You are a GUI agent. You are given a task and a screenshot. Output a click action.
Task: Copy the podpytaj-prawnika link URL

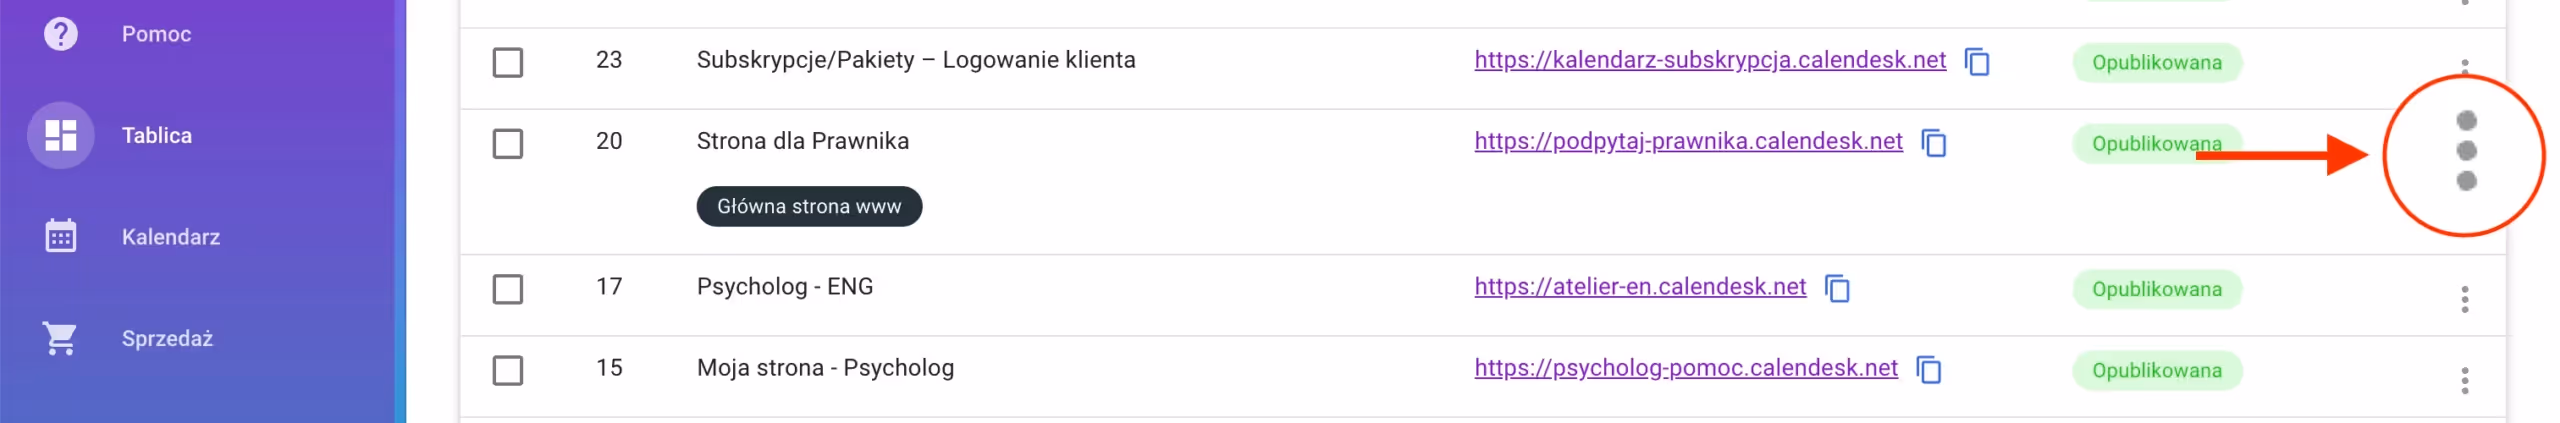pos(1933,143)
